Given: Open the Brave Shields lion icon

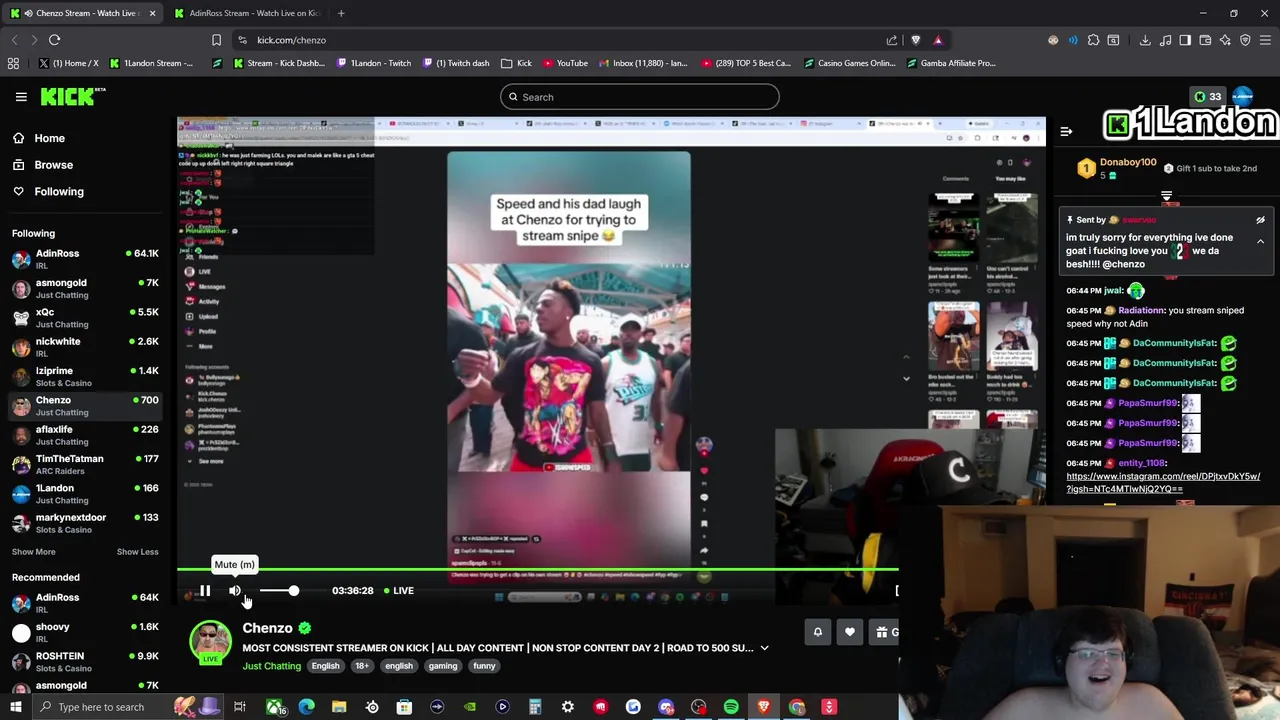Looking at the screenshot, I should (x=915, y=40).
